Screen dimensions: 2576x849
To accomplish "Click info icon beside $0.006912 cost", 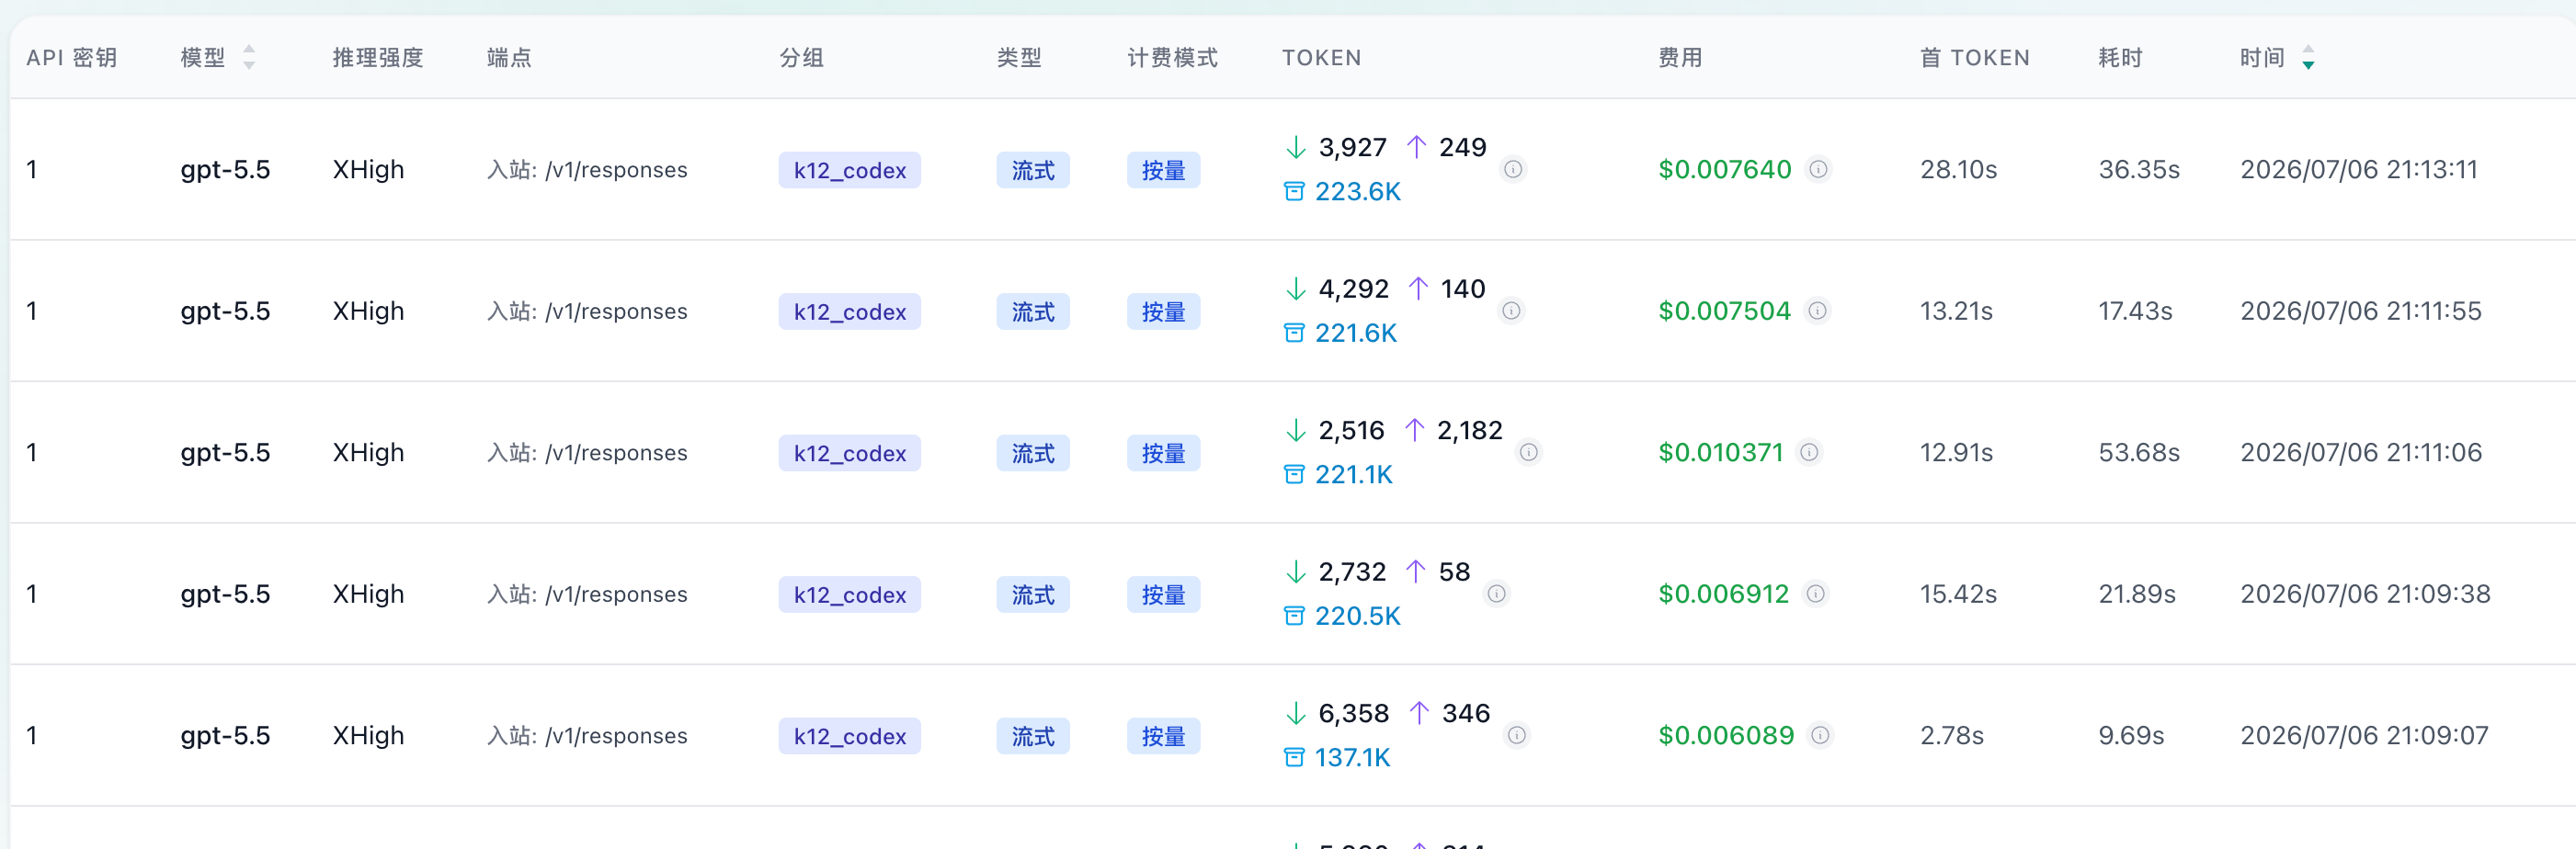I will [x=1815, y=594].
